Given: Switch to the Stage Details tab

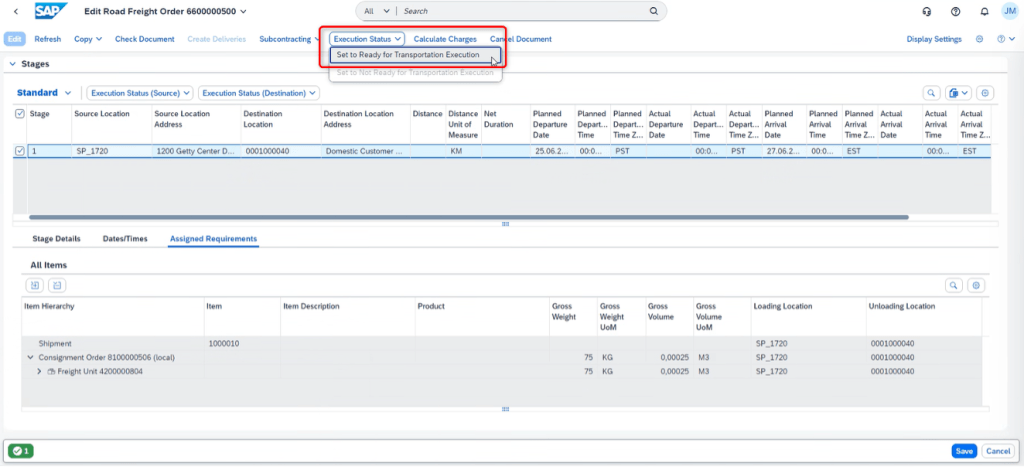Looking at the screenshot, I should (x=57, y=239).
